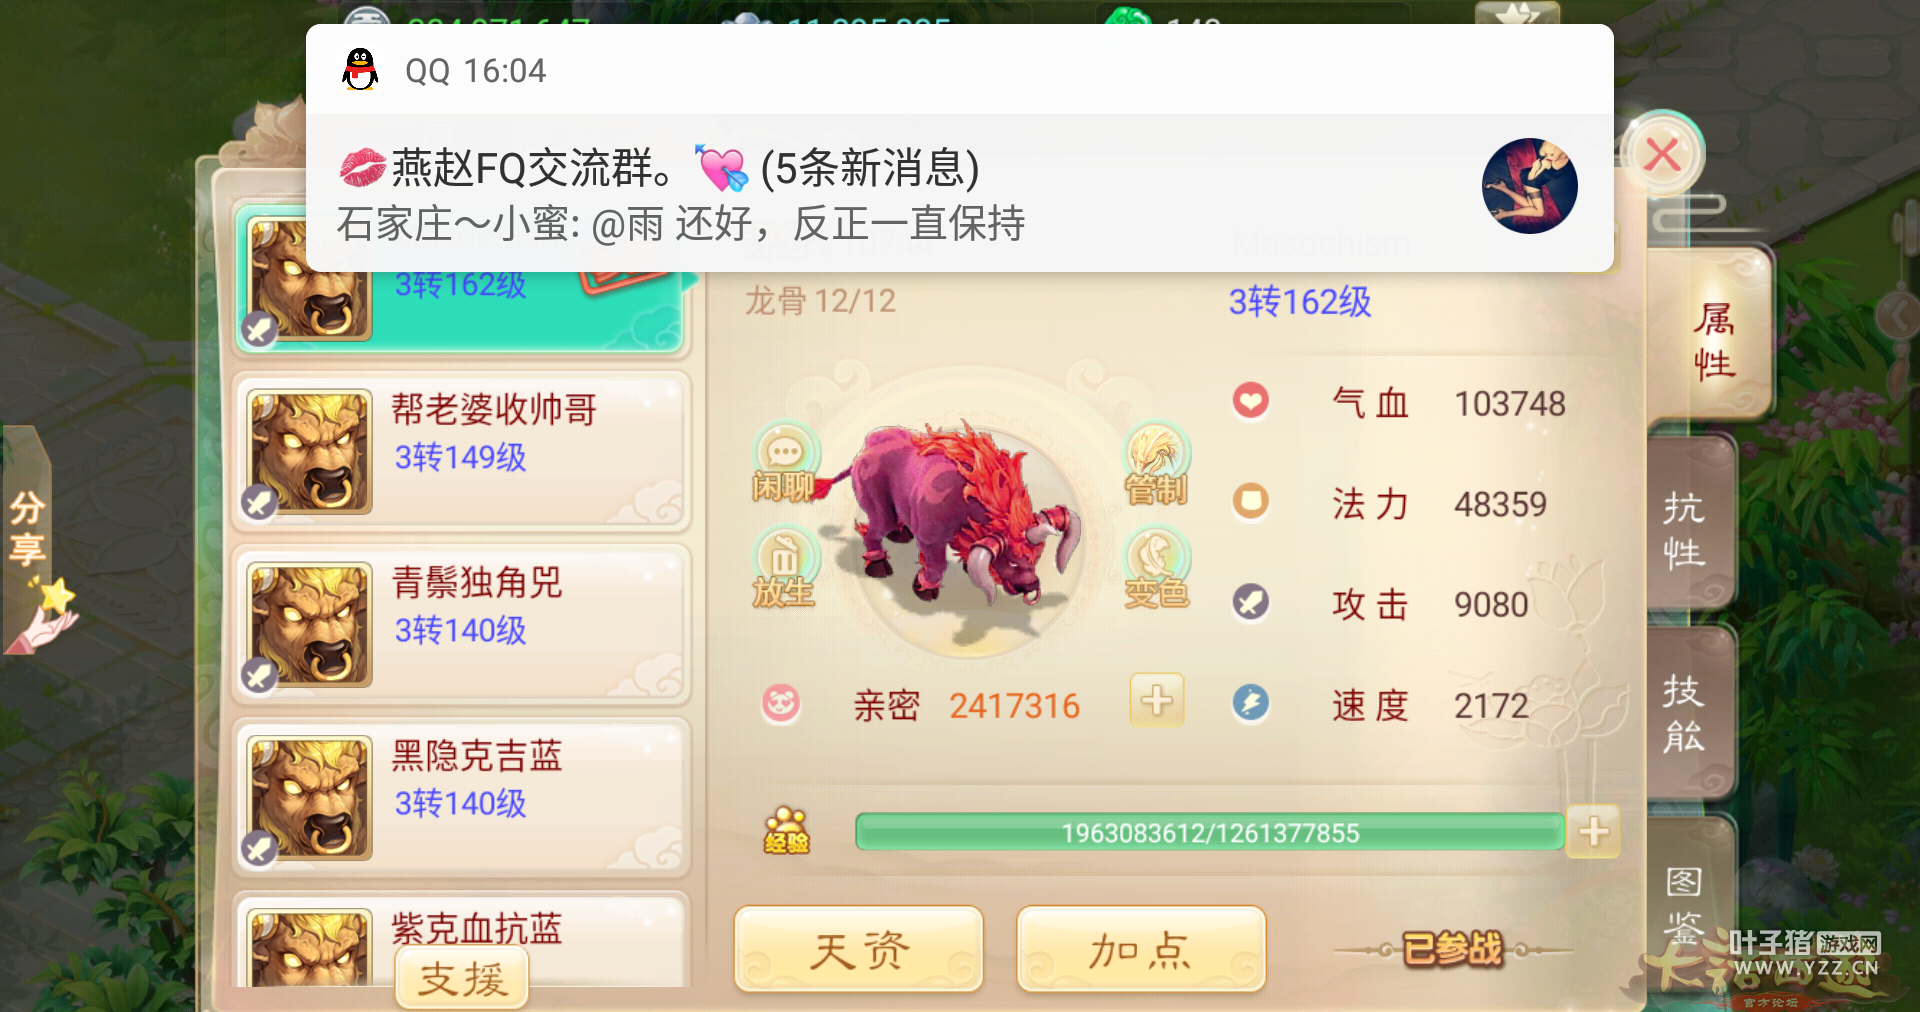The image size is (1920, 1012).
Task: Select pet 黑隐克吉蓝 in list
Action: pos(461,797)
